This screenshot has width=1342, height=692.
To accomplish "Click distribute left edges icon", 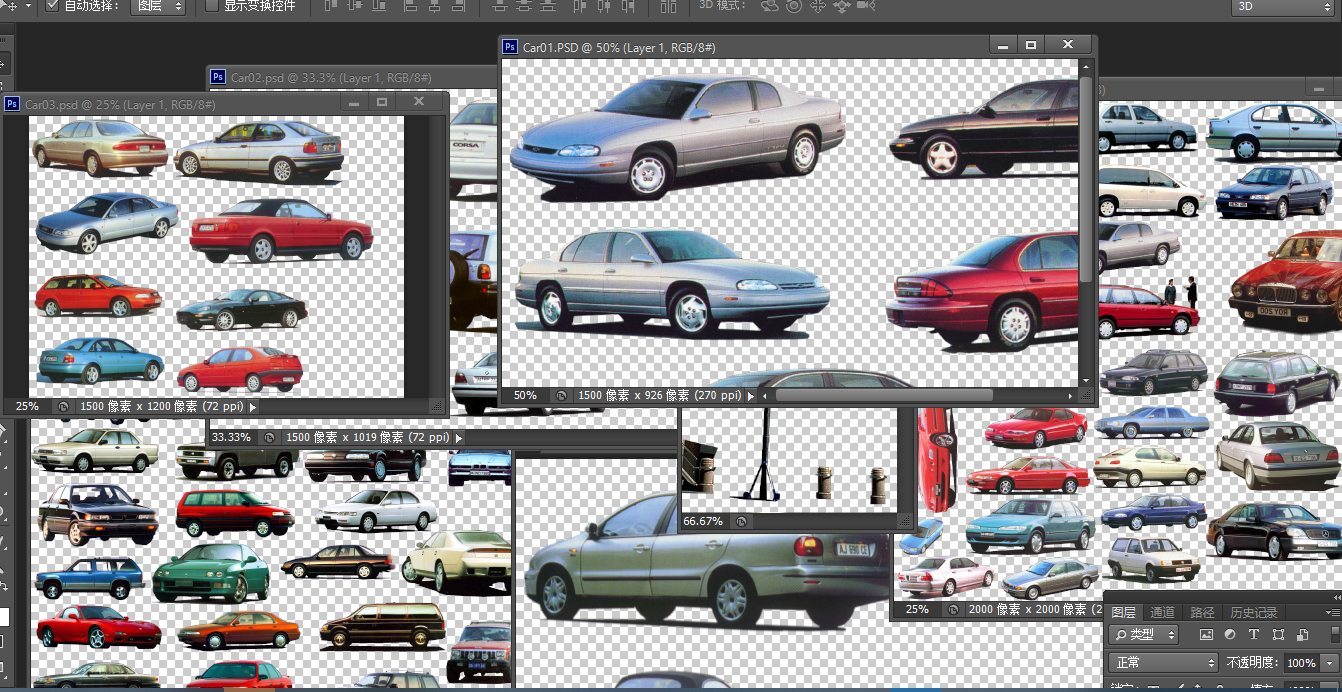I will (580, 6).
